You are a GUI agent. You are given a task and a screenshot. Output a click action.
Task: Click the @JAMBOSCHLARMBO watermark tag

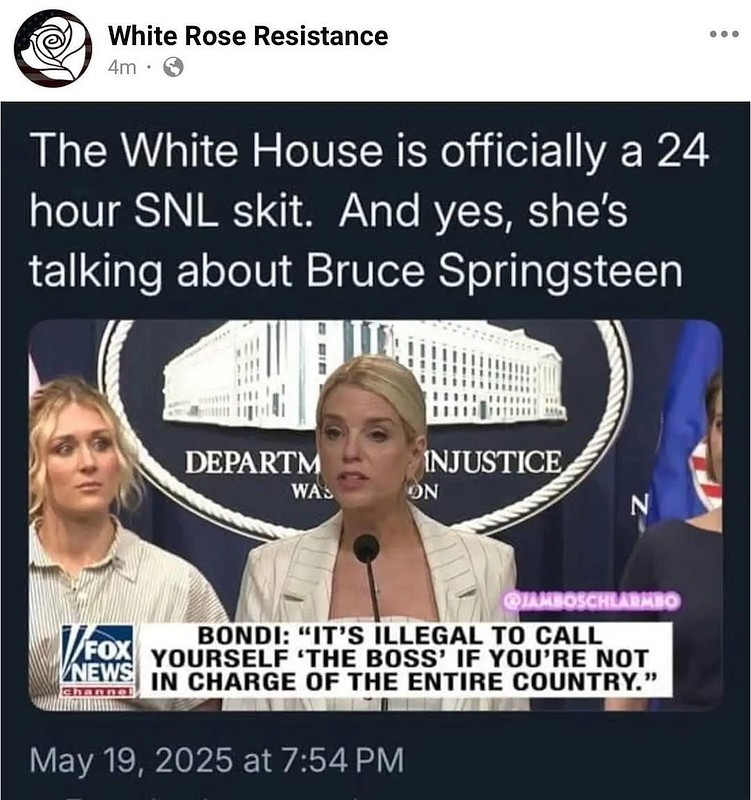pyautogui.click(x=591, y=601)
